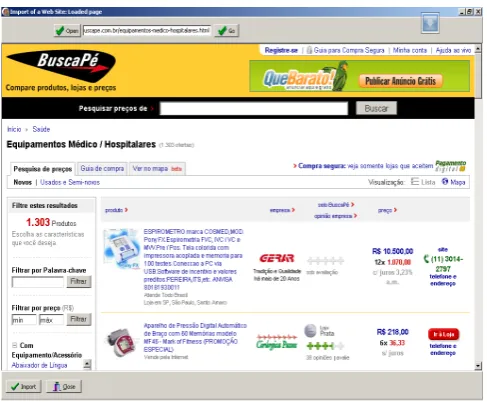The image size is (487, 402).
Task: Open the espirometro product thumbnail
Action: coord(121,249)
